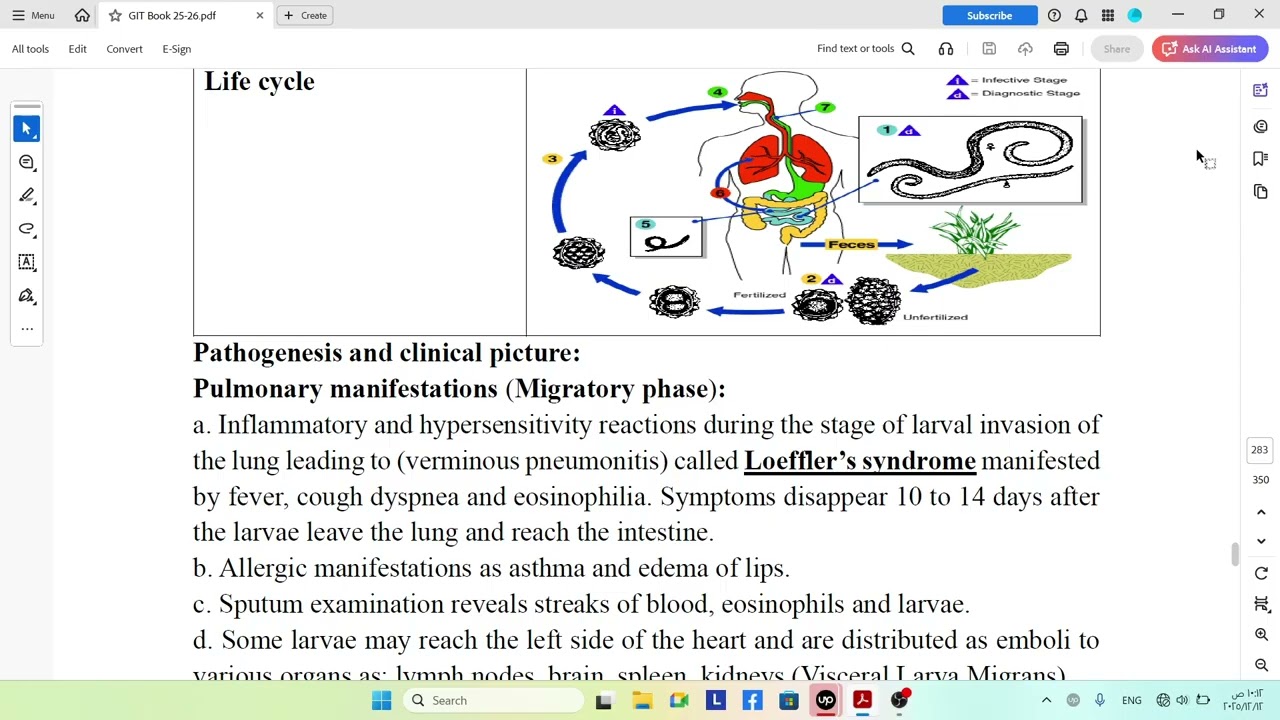Open AI Assistant panel icon in right sidebar
Screen dimensions: 1280x720
pos(1261,91)
